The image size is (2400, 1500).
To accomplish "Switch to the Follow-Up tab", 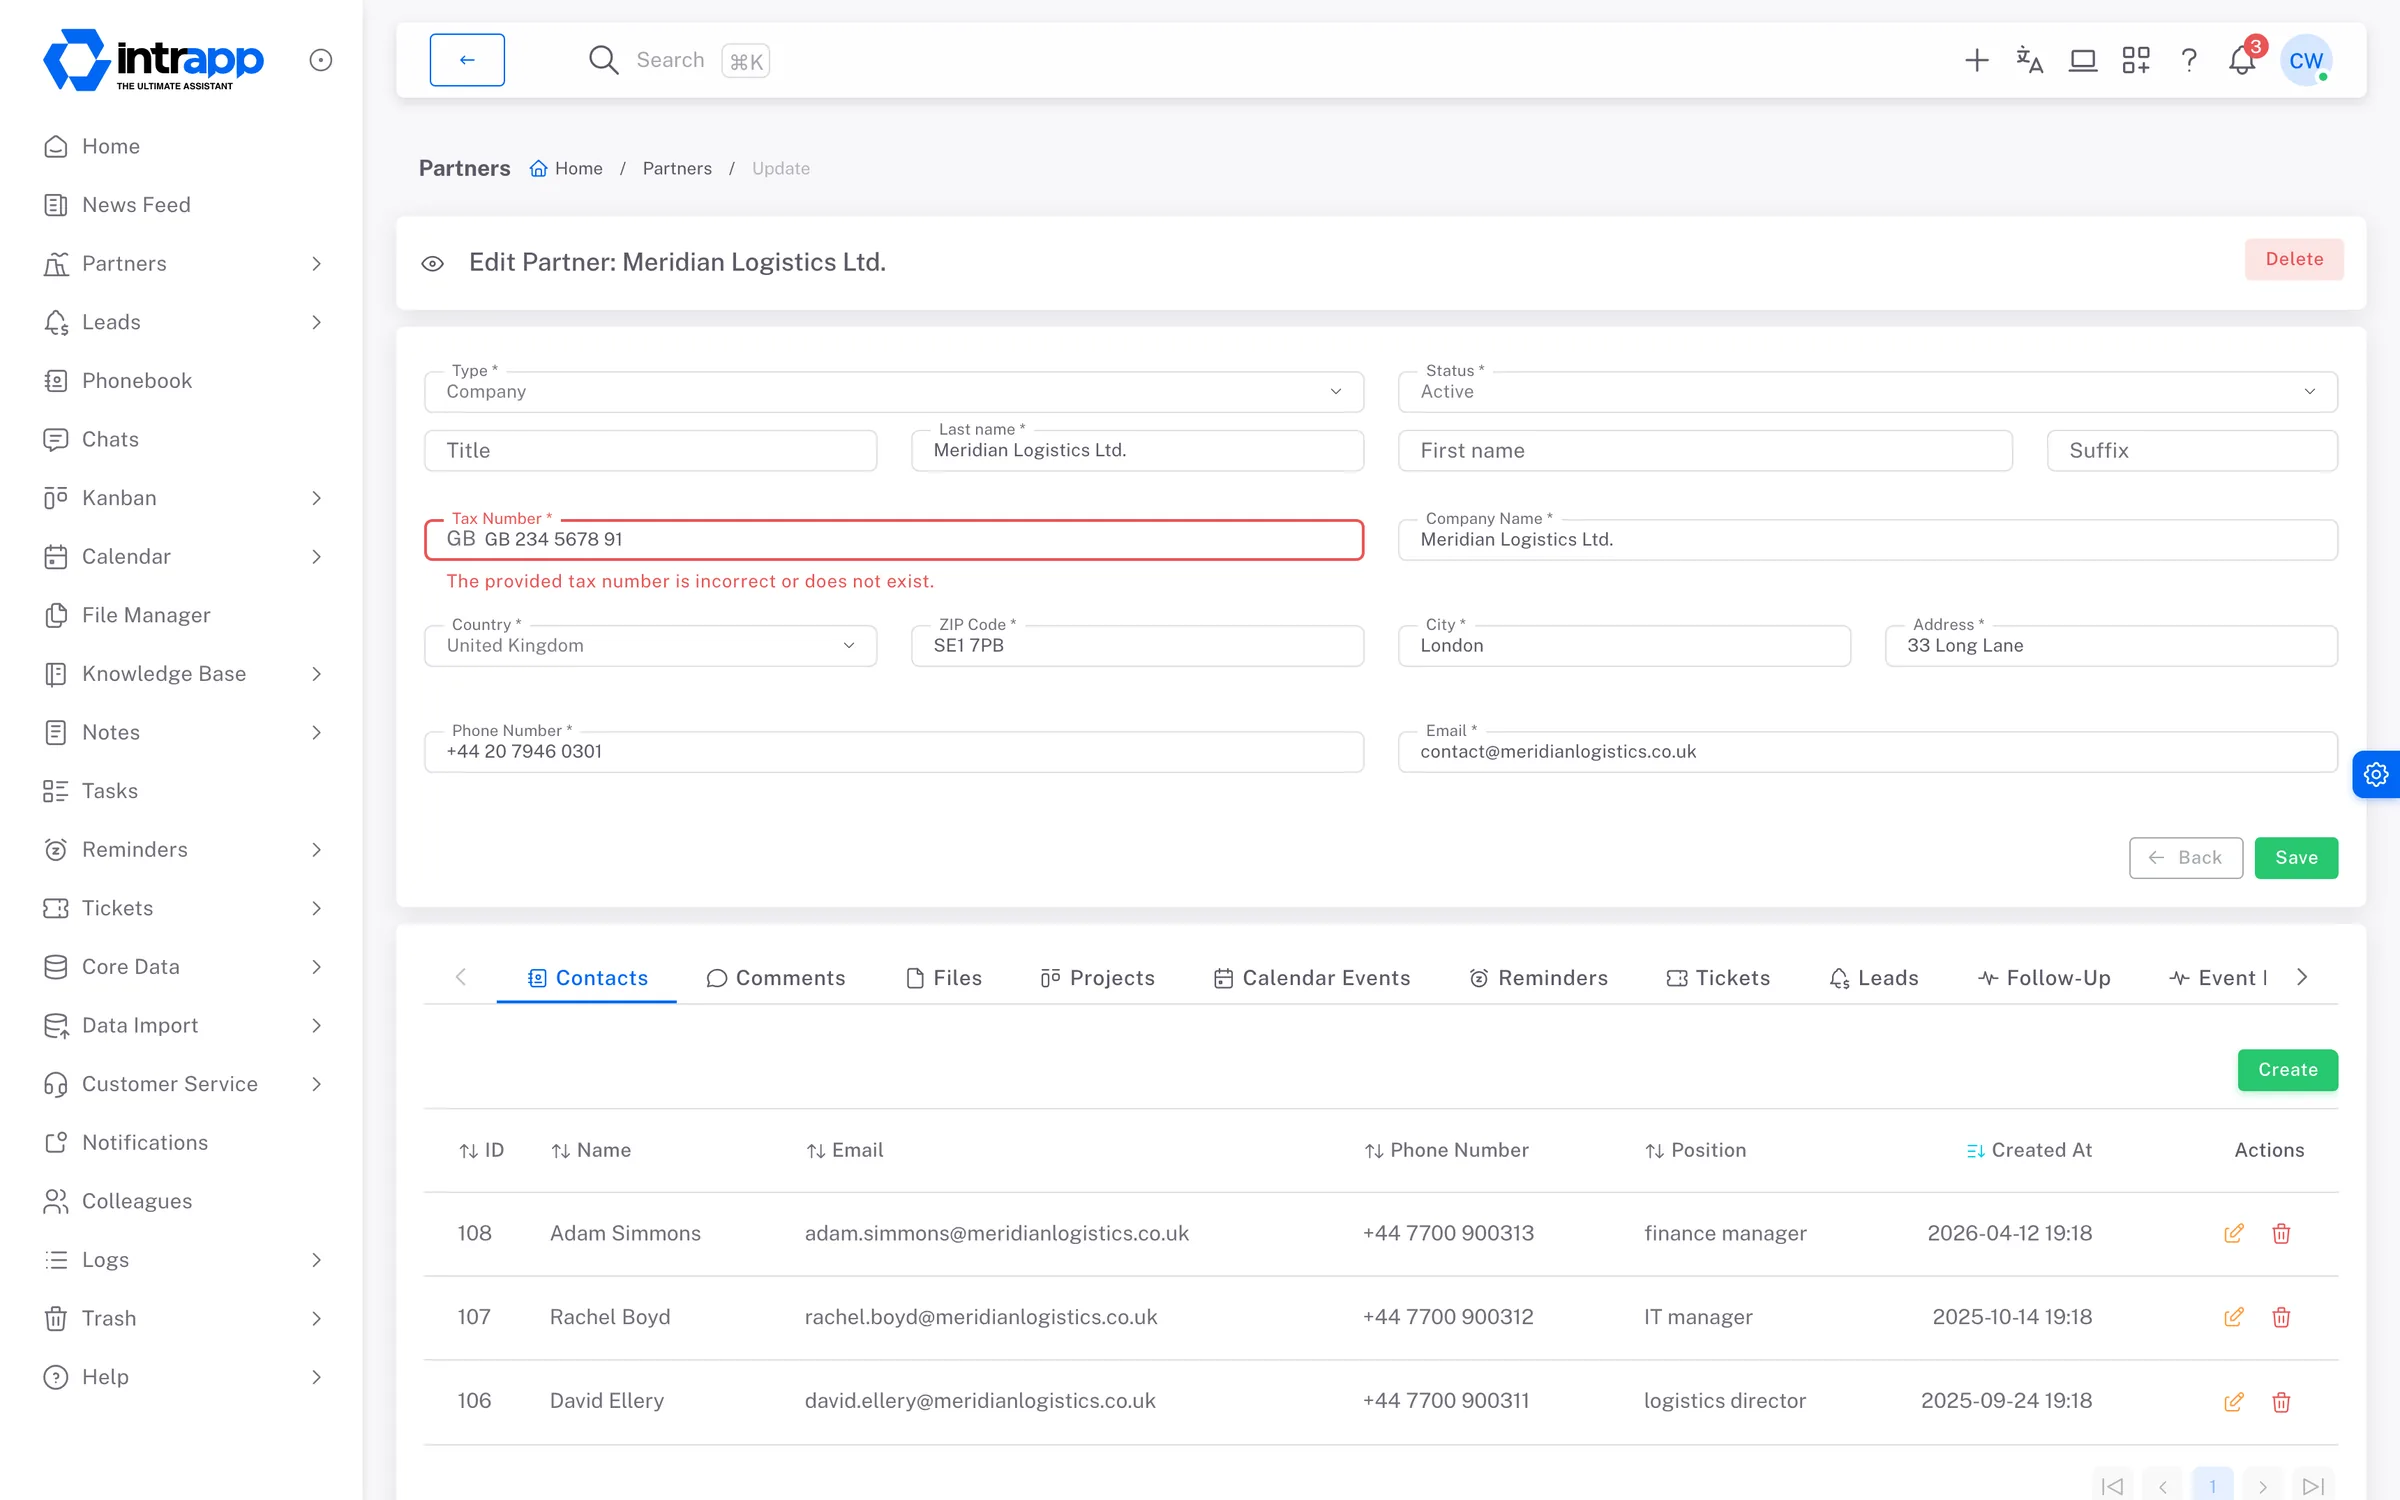I will pos(2044,978).
